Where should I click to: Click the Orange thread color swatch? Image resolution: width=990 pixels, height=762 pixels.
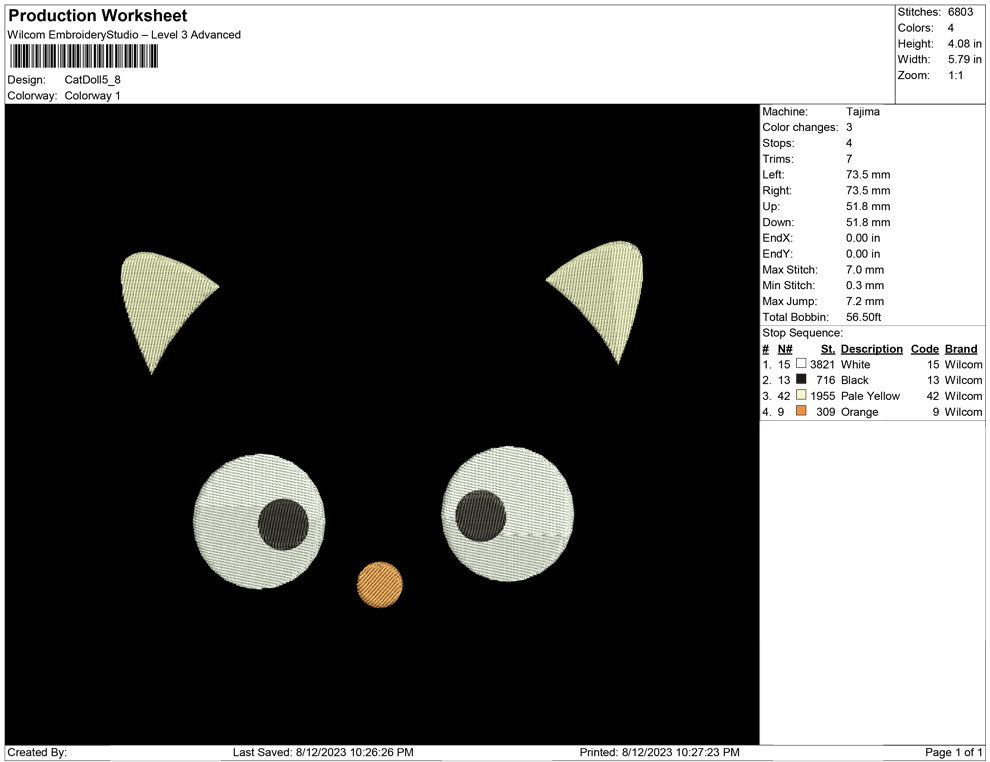(801, 411)
